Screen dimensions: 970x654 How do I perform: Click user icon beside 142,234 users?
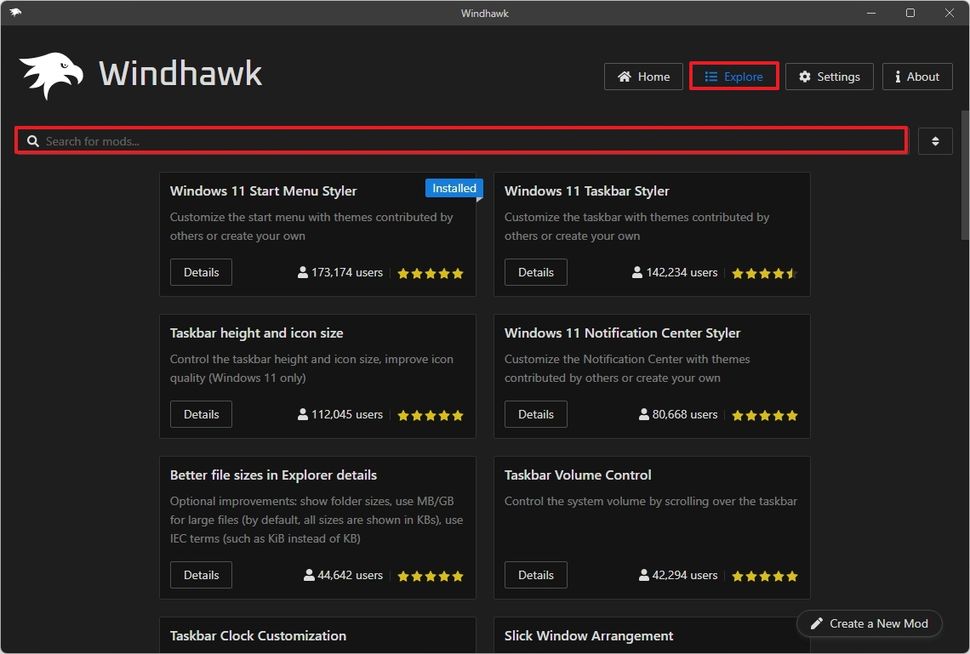(637, 272)
